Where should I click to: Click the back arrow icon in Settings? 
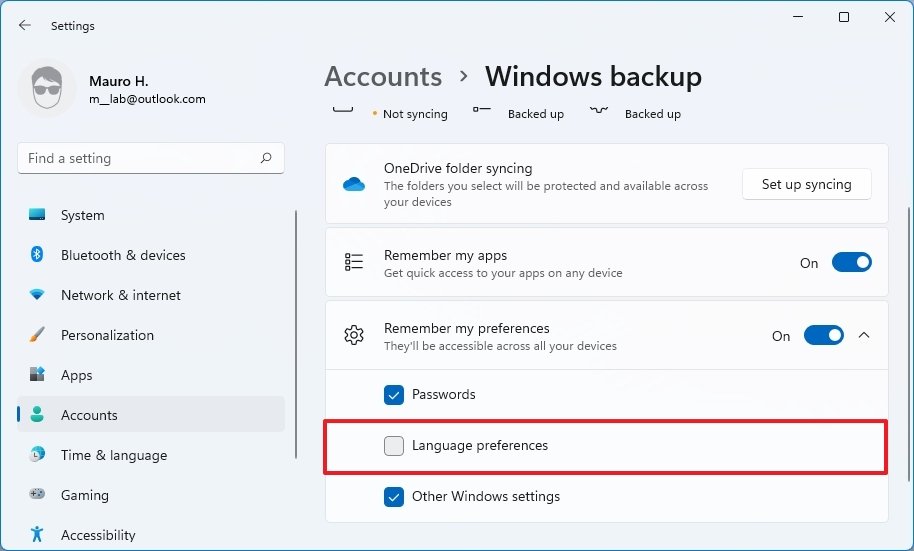coord(25,26)
